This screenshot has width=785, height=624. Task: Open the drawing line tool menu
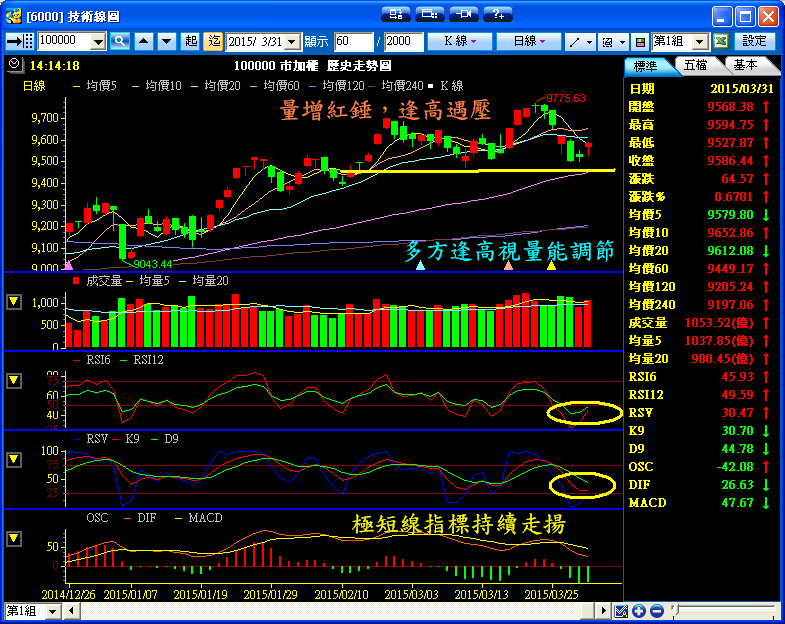pos(579,41)
